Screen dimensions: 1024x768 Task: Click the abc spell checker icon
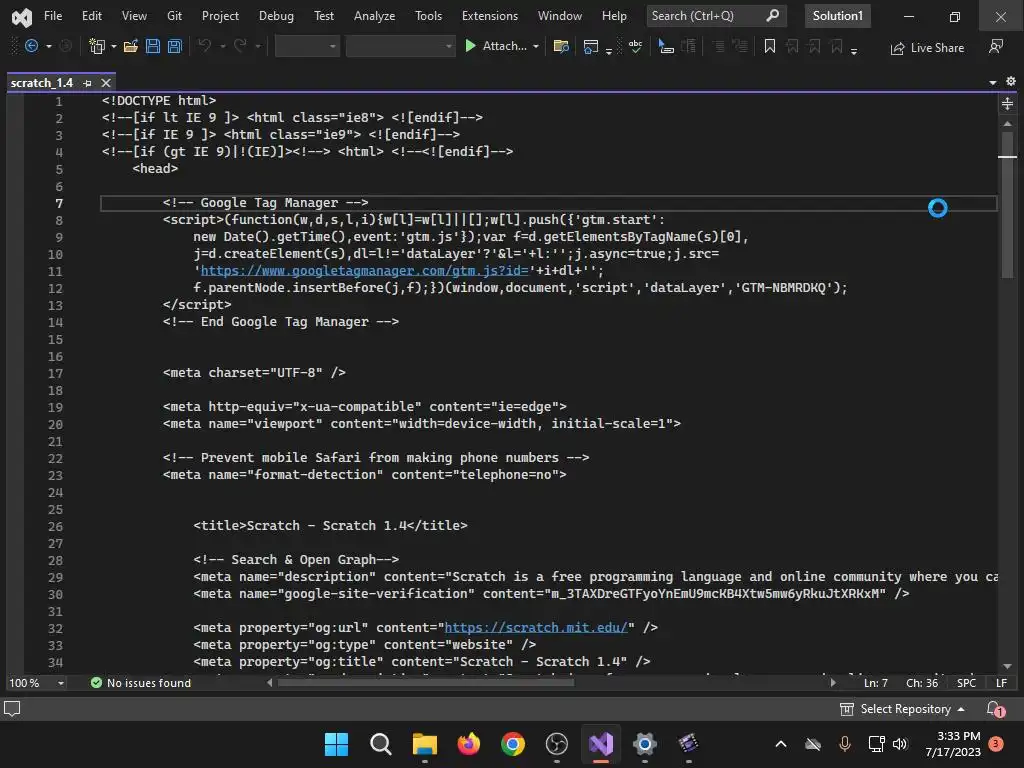pyautogui.click(x=635, y=46)
